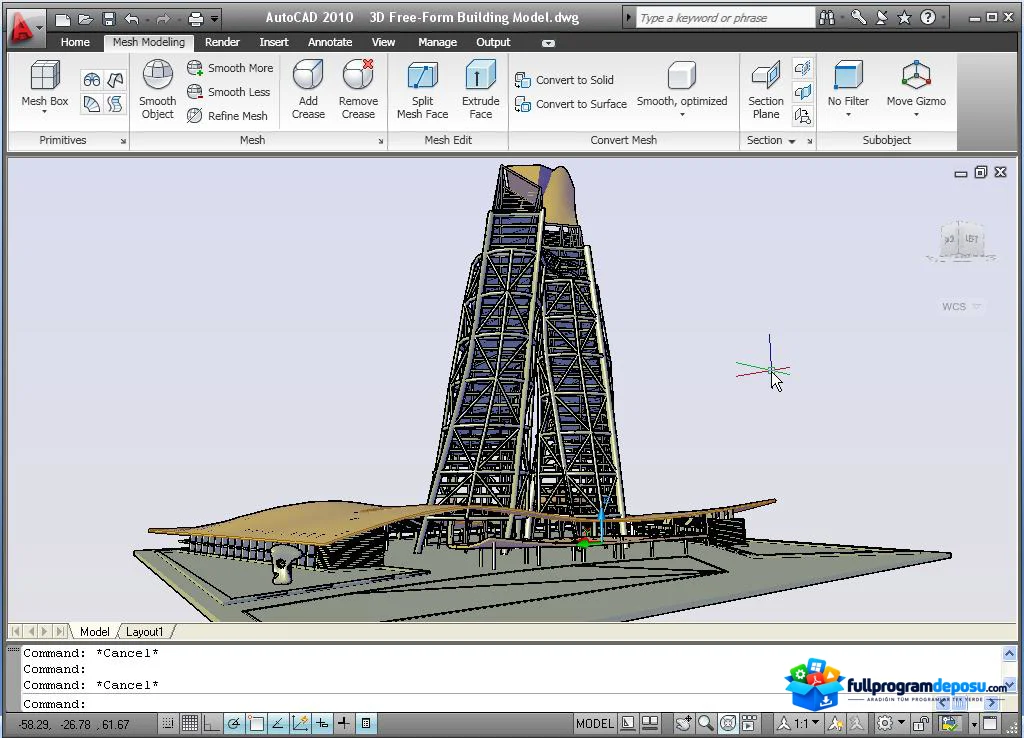
Task: Apply Smooth Less to the mesh
Action: [229, 92]
